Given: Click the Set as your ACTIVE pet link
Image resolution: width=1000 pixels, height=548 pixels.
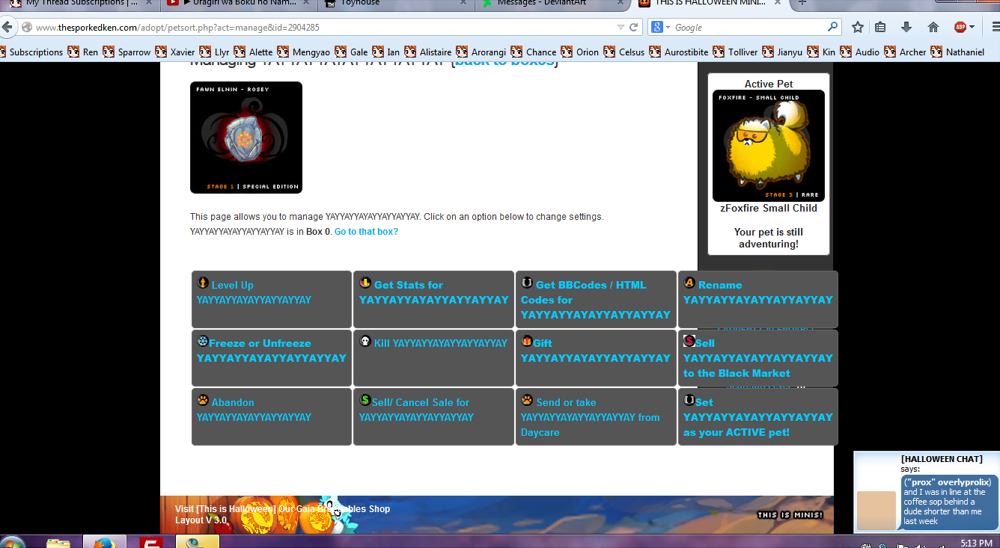Looking at the screenshot, I should [758, 417].
